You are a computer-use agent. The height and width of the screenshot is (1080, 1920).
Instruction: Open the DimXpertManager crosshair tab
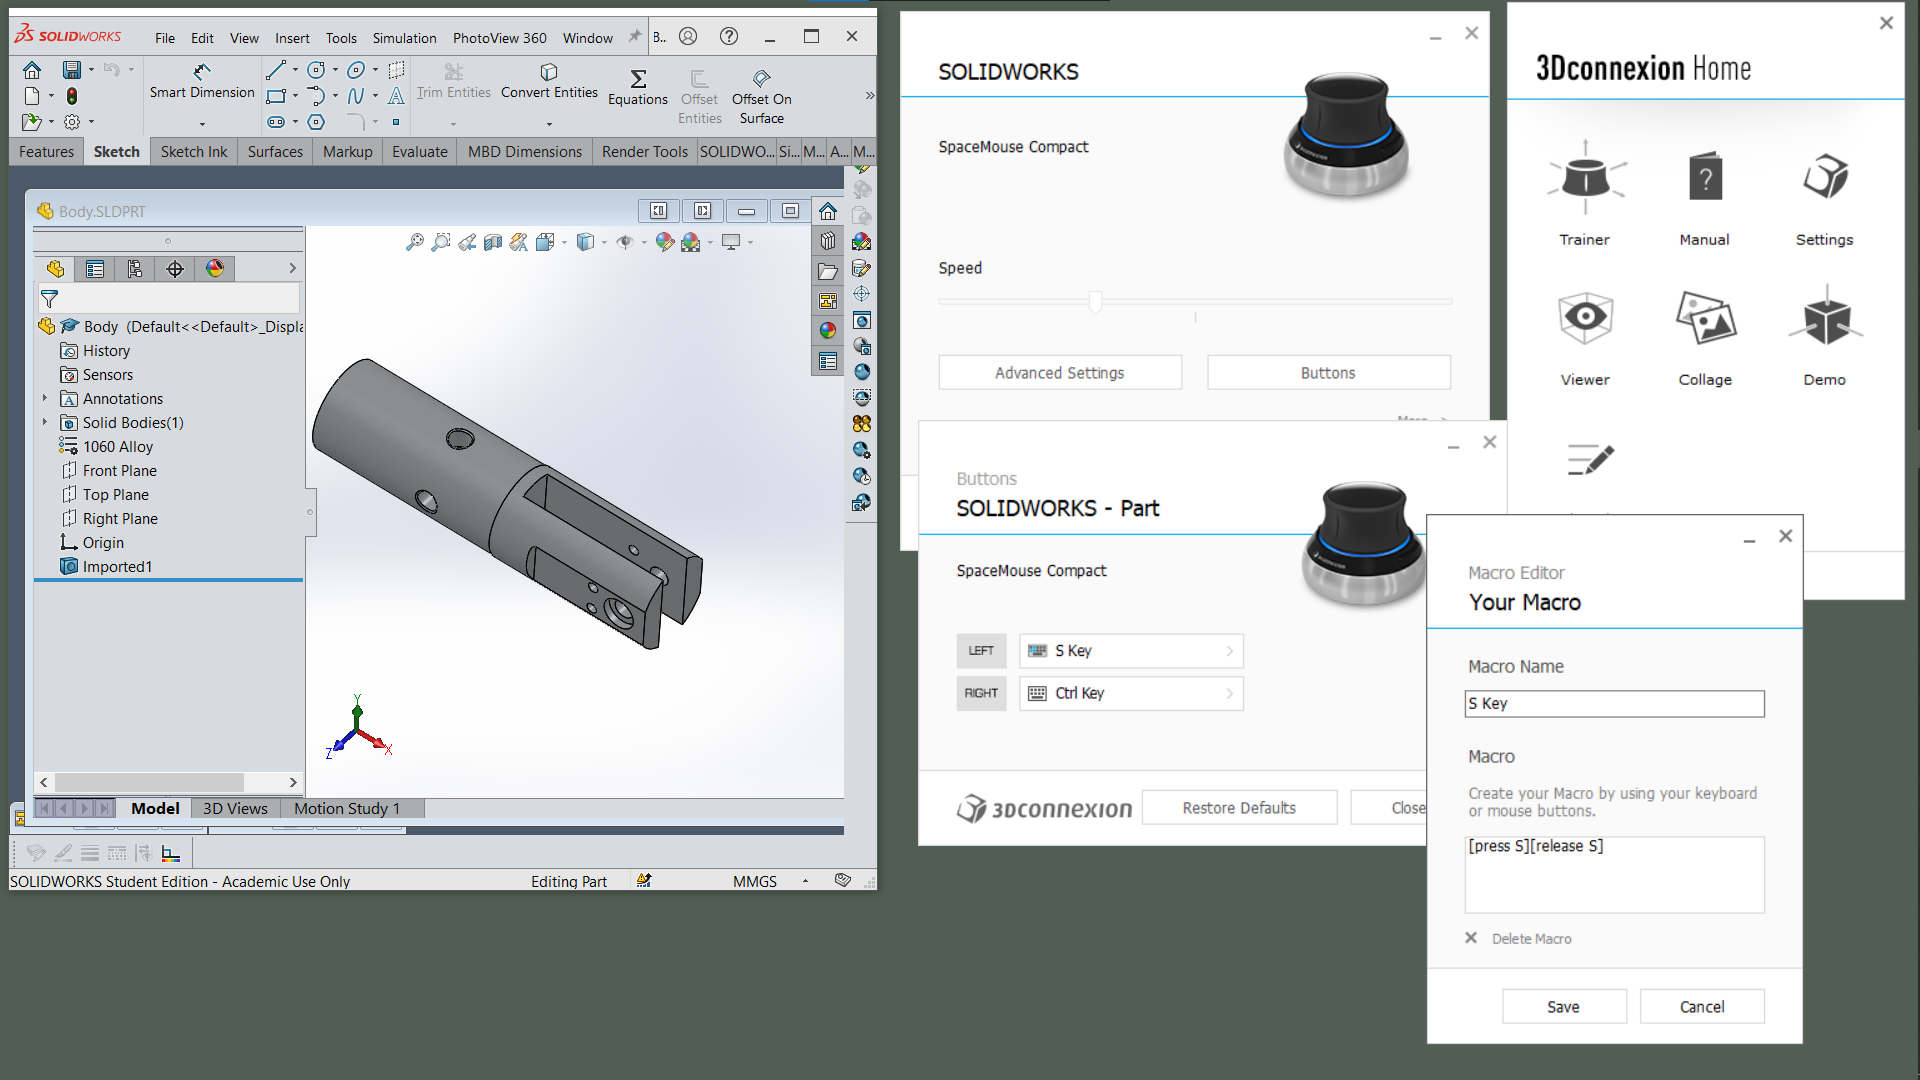click(175, 268)
